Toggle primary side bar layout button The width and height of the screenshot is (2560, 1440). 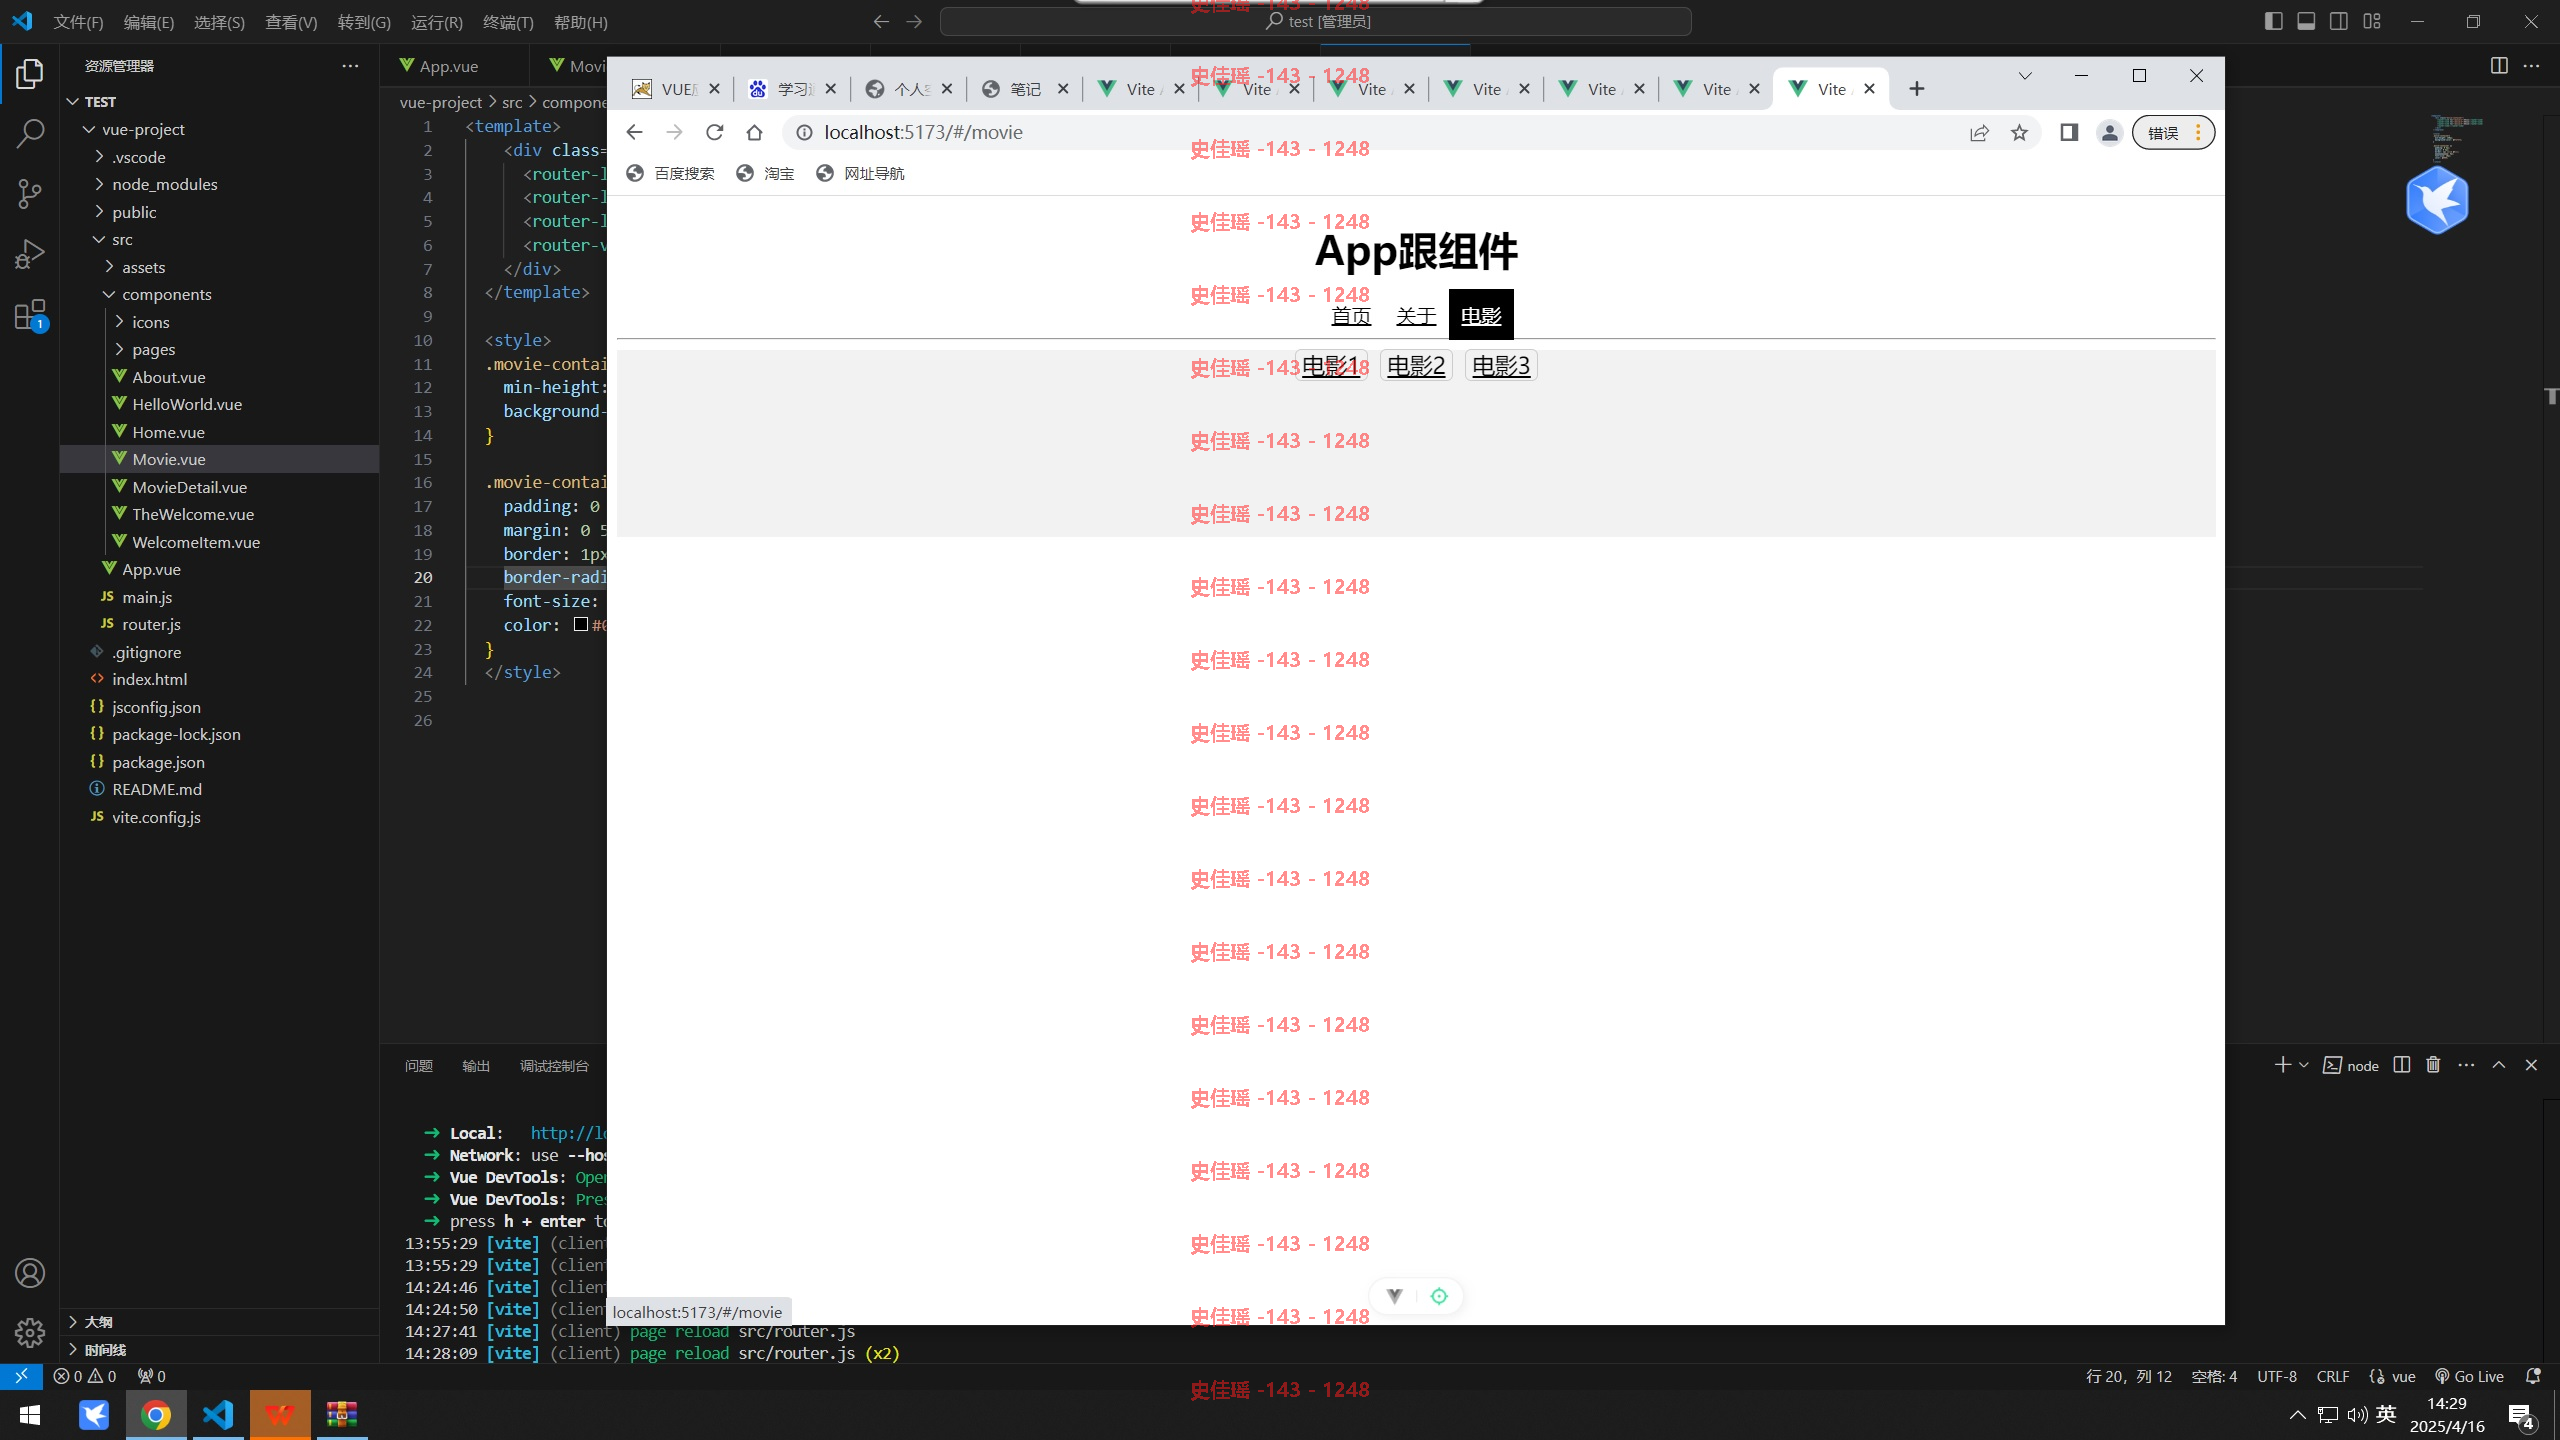(2273, 21)
